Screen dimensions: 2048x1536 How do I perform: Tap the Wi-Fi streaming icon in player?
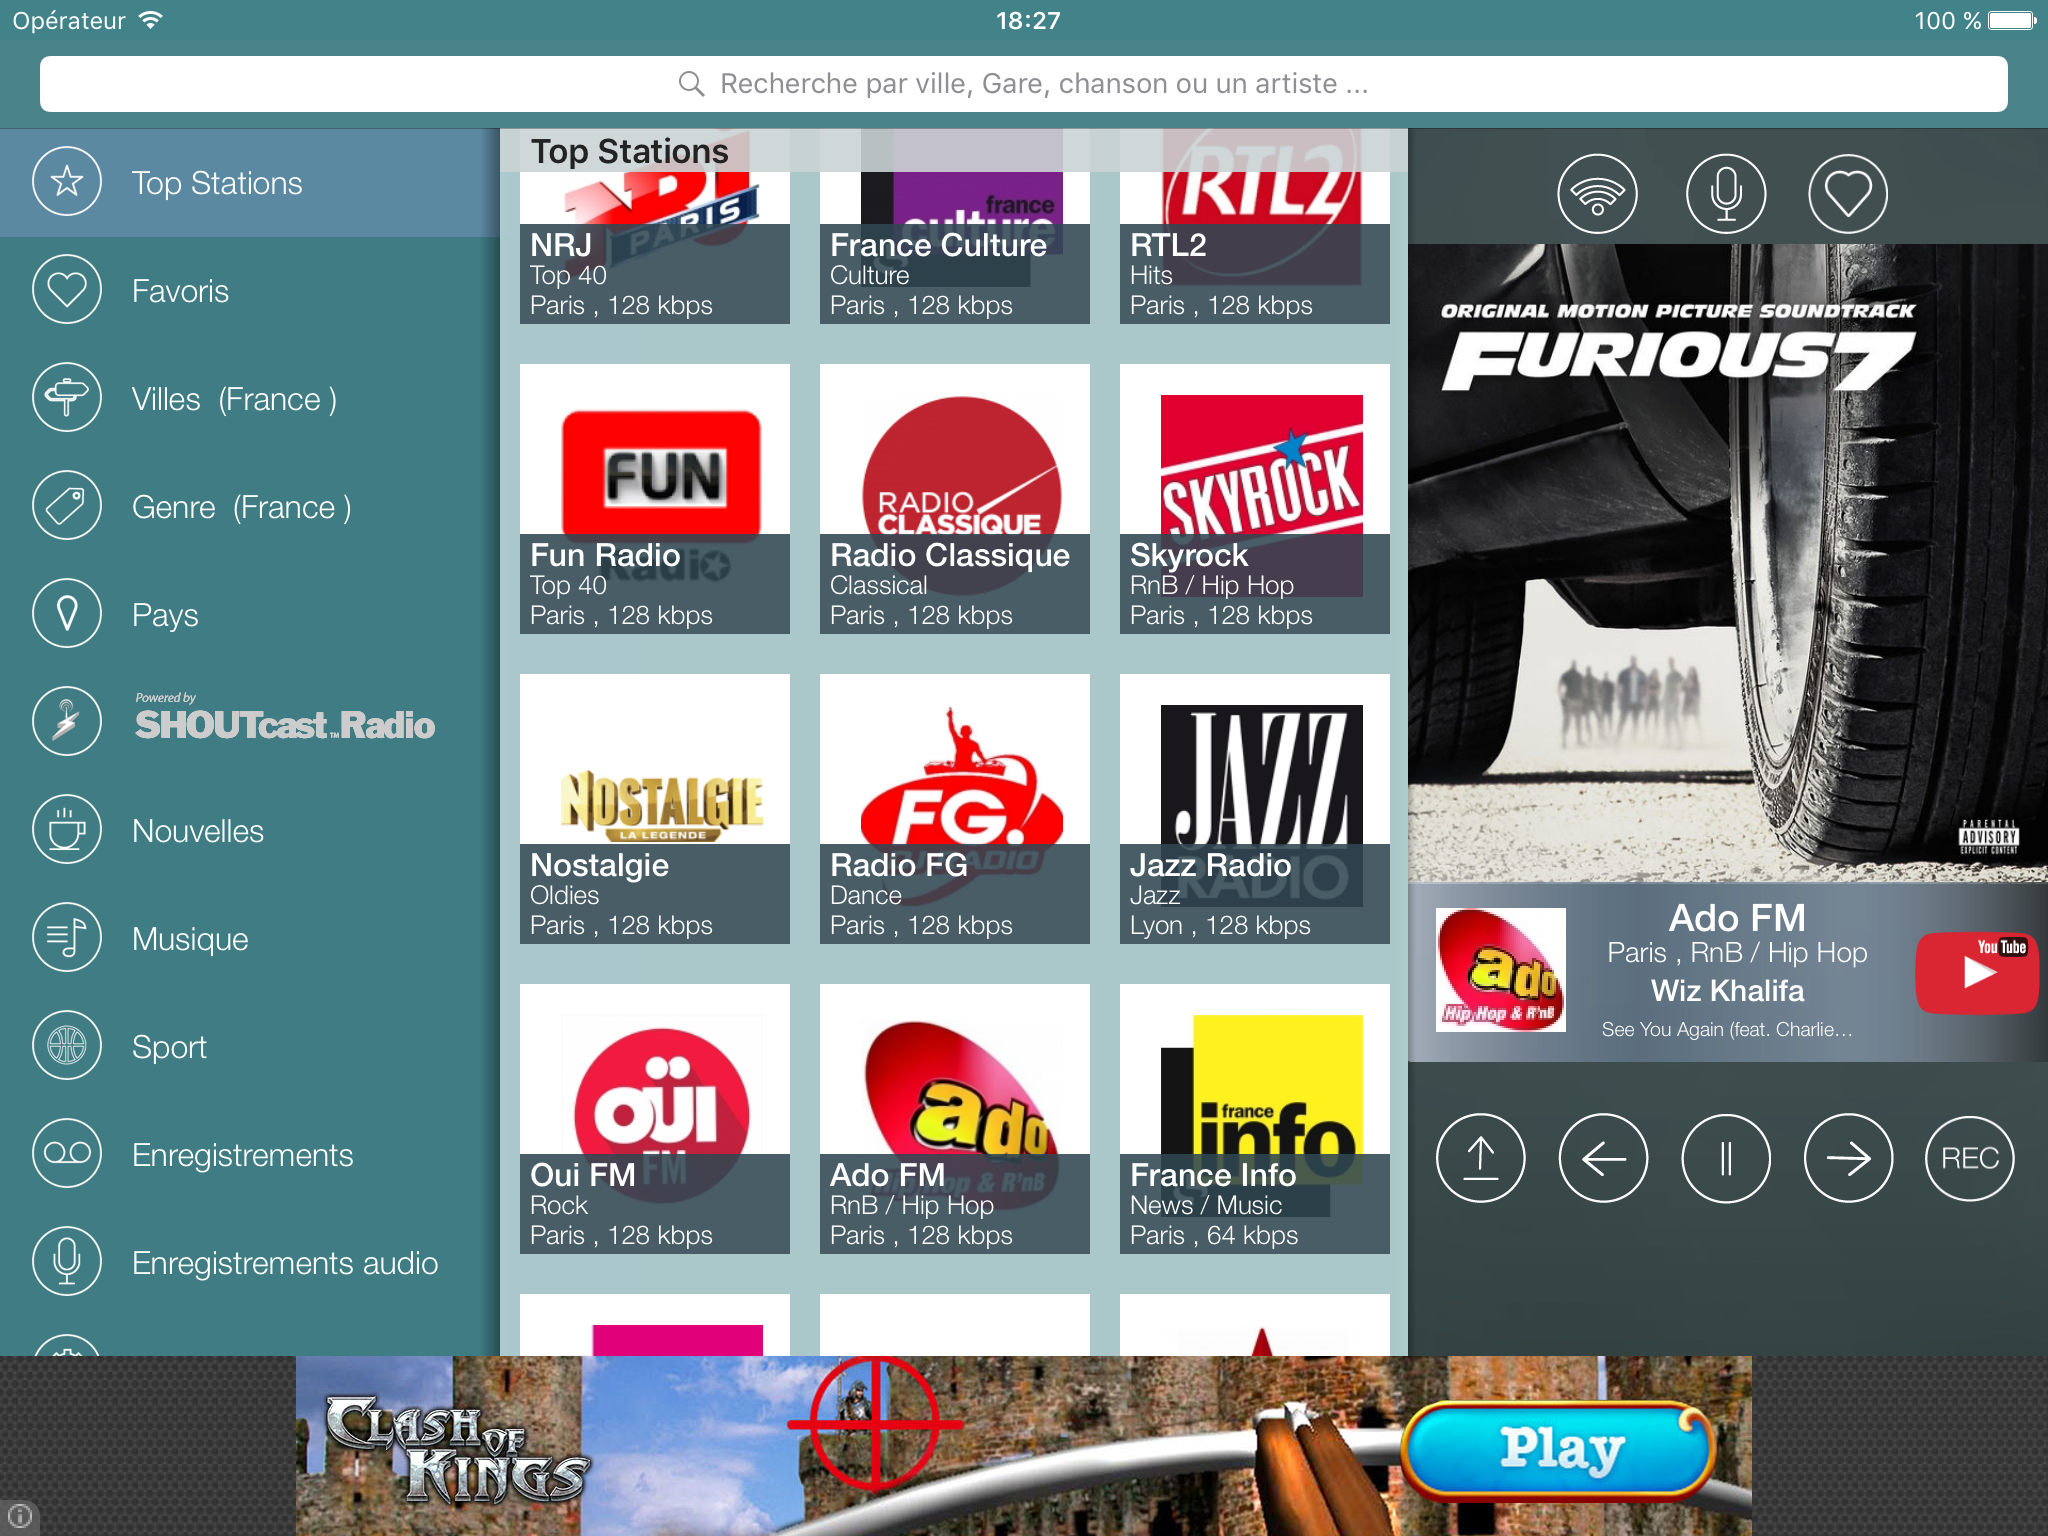click(x=1597, y=194)
